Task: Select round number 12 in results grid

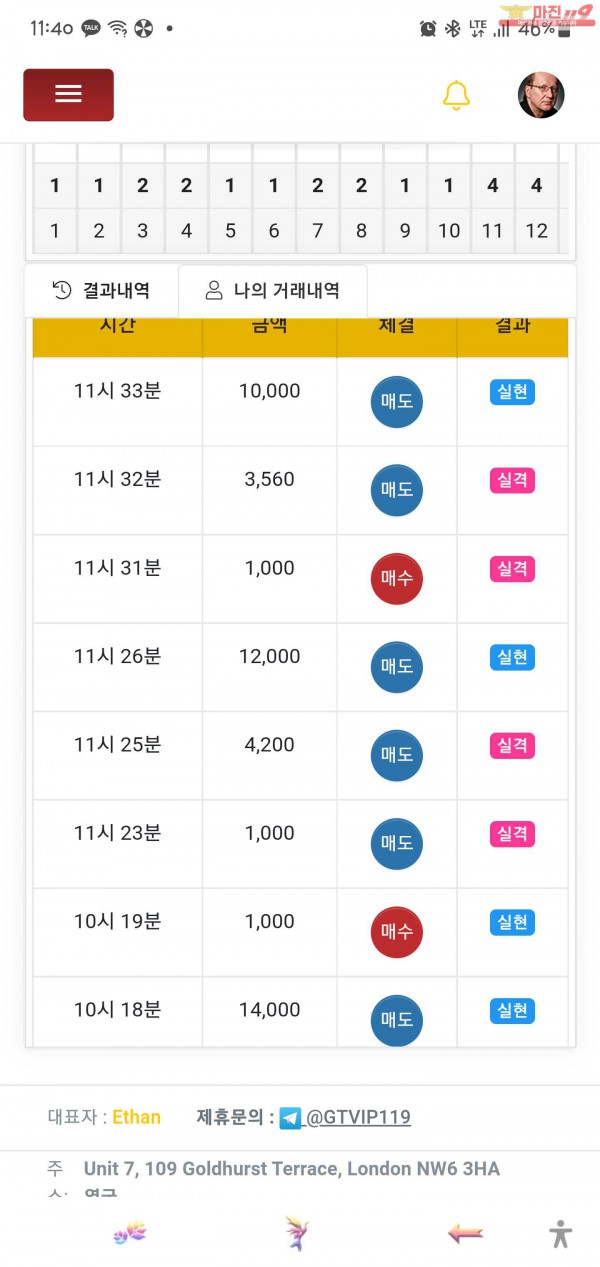Action: coord(537,231)
